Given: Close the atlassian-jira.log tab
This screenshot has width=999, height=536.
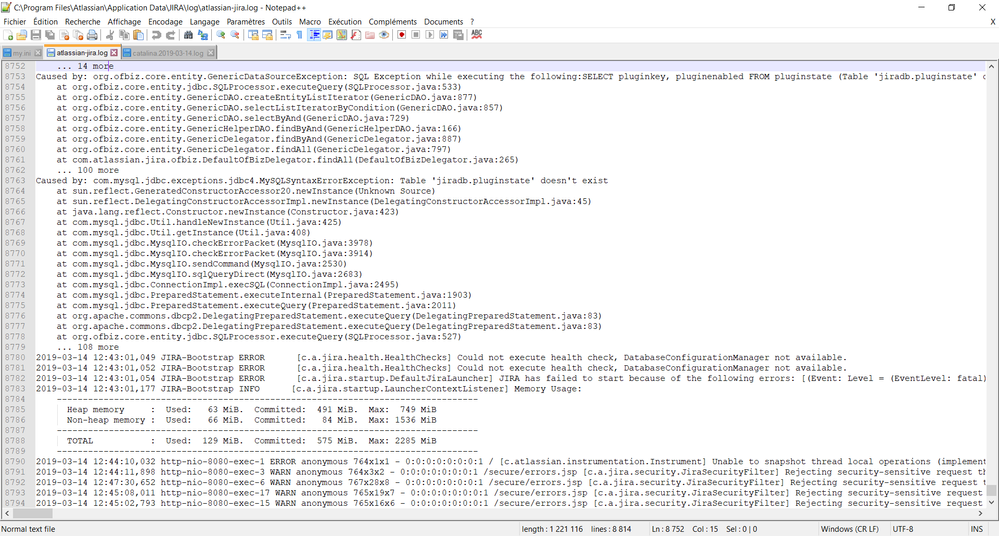Looking at the screenshot, I should (114, 52).
